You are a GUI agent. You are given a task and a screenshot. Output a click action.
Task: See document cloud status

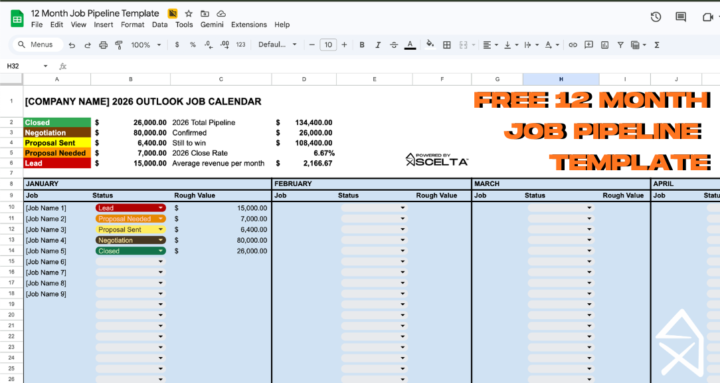221,14
